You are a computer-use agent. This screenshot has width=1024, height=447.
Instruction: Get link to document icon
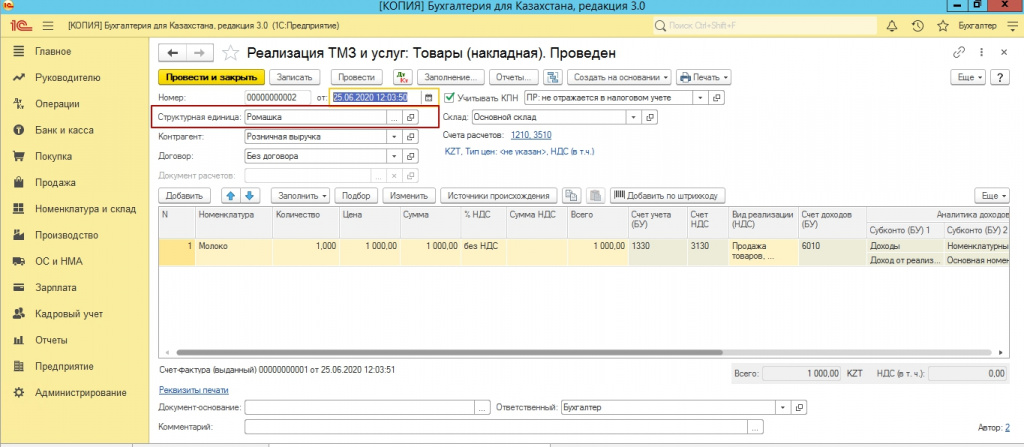[959, 53]
